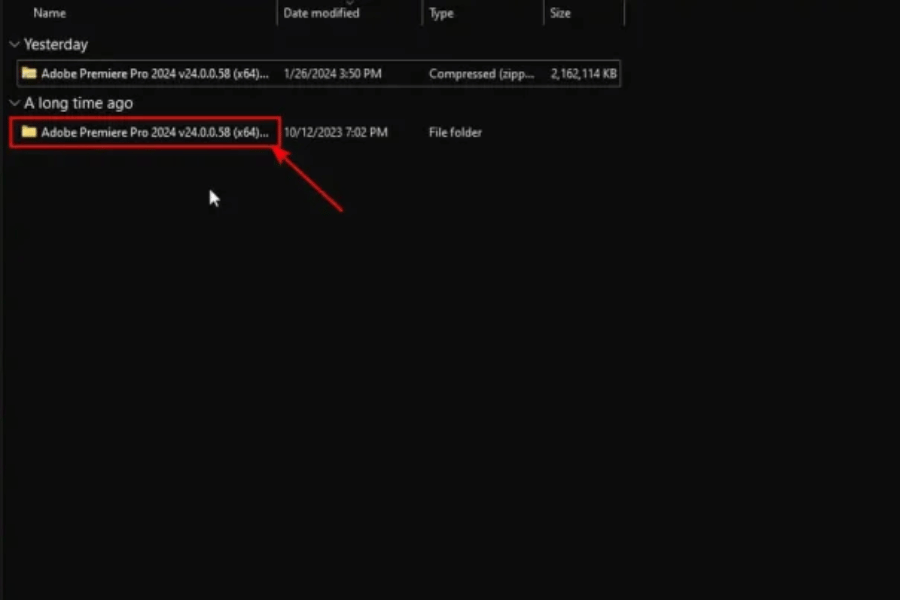Select the Adobe Premiere Pro 2024 folder name

[155, 132]
